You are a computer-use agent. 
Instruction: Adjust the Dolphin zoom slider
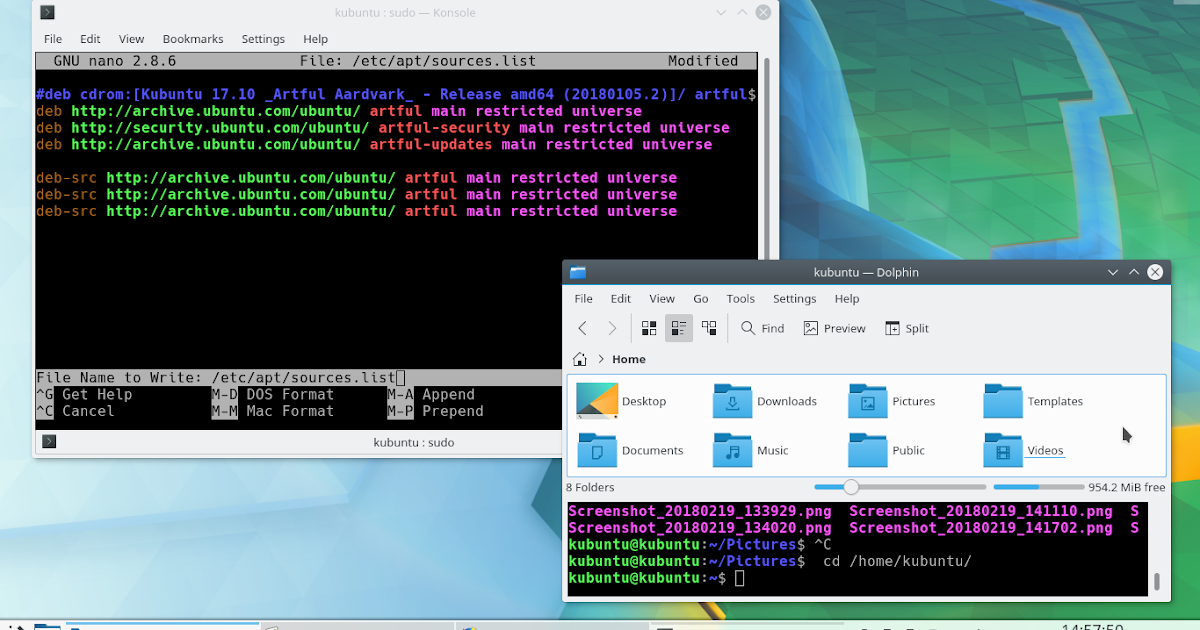[851, 487]
